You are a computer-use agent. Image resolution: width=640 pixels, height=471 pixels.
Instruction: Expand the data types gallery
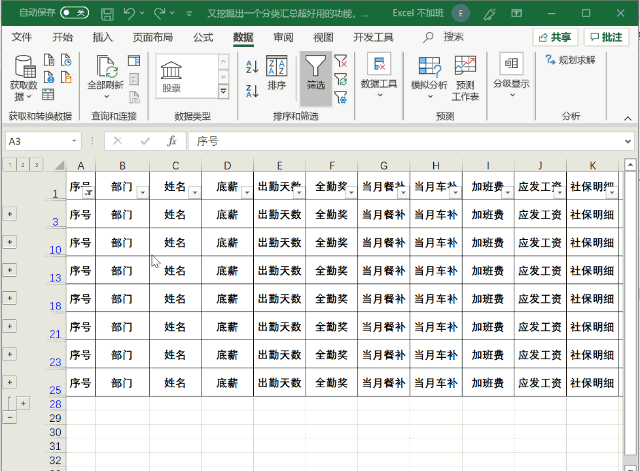click(x=223, y=91)
